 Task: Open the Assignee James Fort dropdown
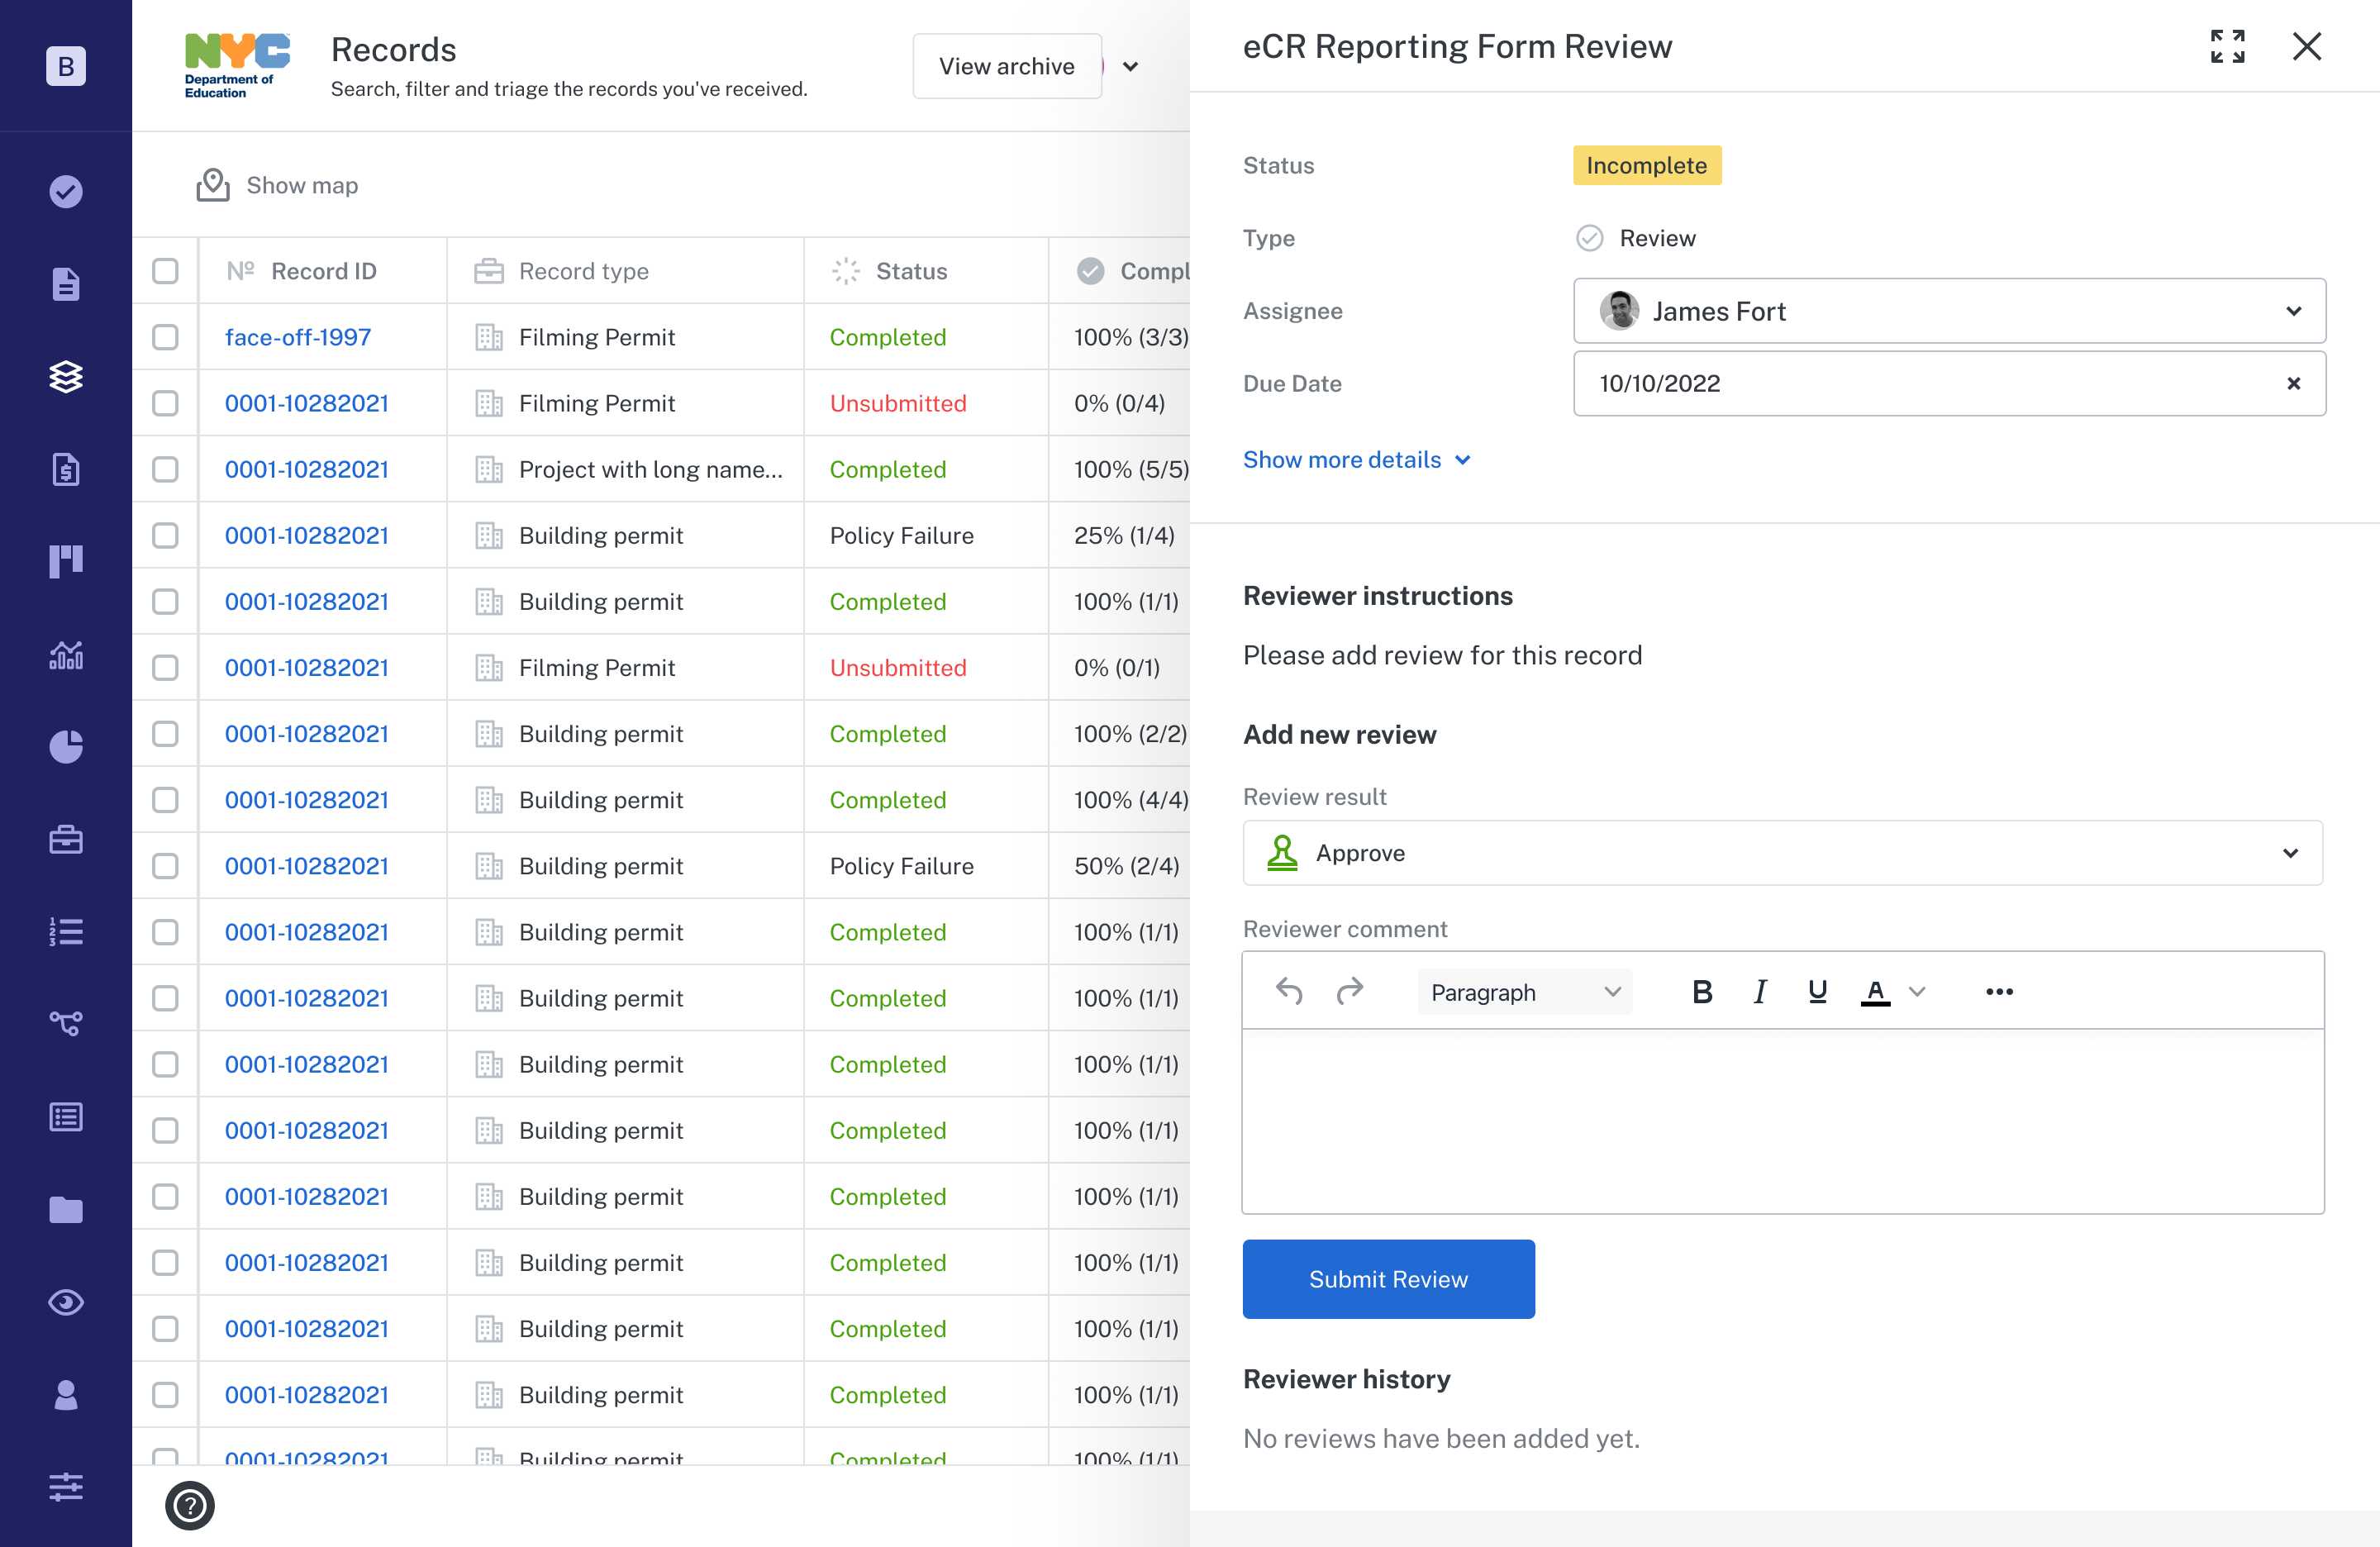[x=1949, y=311]
